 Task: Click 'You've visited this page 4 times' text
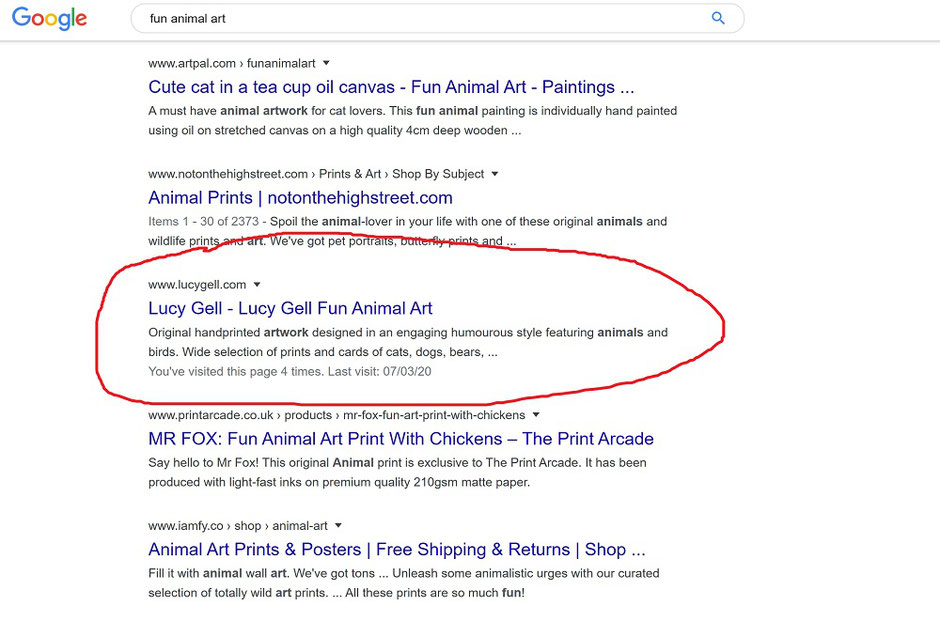point(290,372)
